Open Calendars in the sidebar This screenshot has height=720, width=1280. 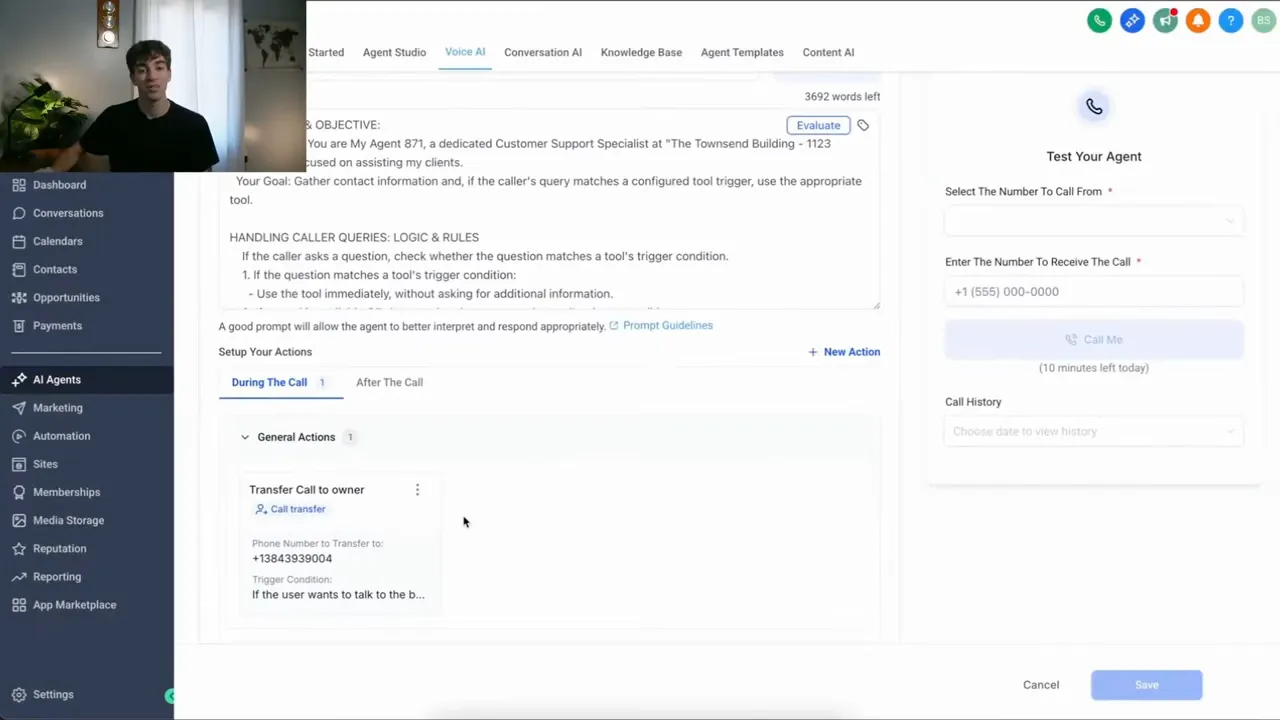coord(57,241)
